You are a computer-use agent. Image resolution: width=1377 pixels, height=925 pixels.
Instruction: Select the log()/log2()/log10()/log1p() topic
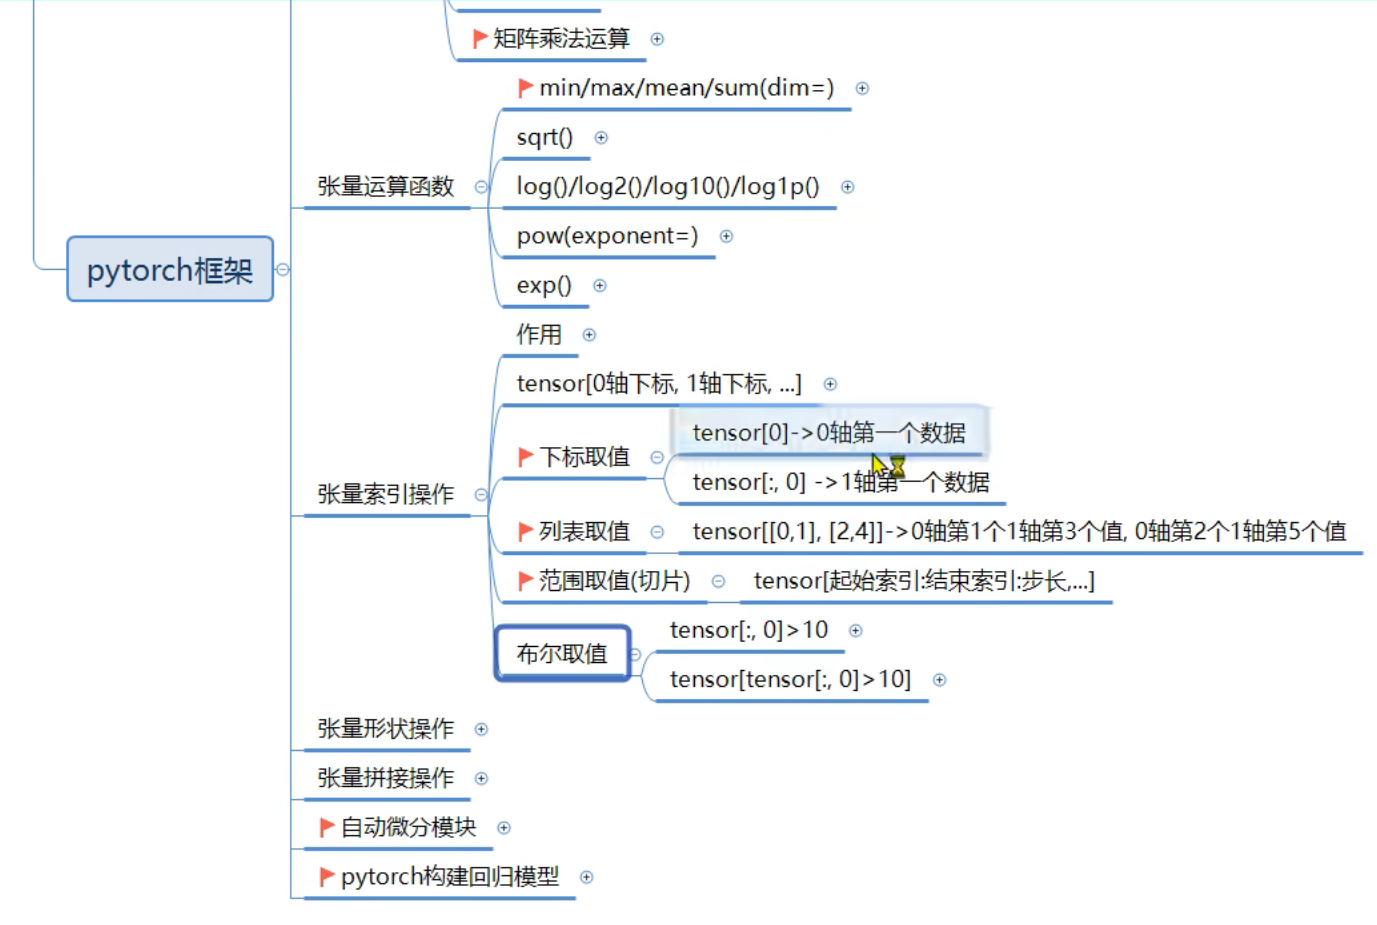668,186
